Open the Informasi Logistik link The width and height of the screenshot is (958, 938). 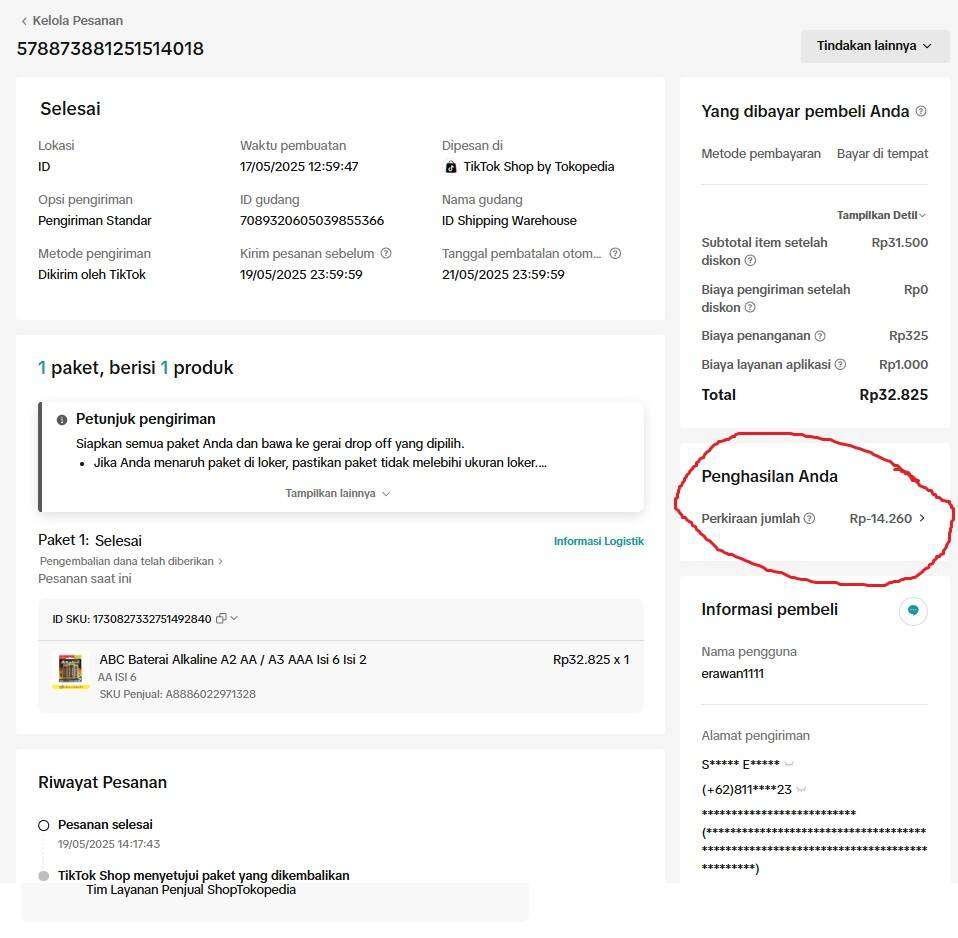click(599, 541)
